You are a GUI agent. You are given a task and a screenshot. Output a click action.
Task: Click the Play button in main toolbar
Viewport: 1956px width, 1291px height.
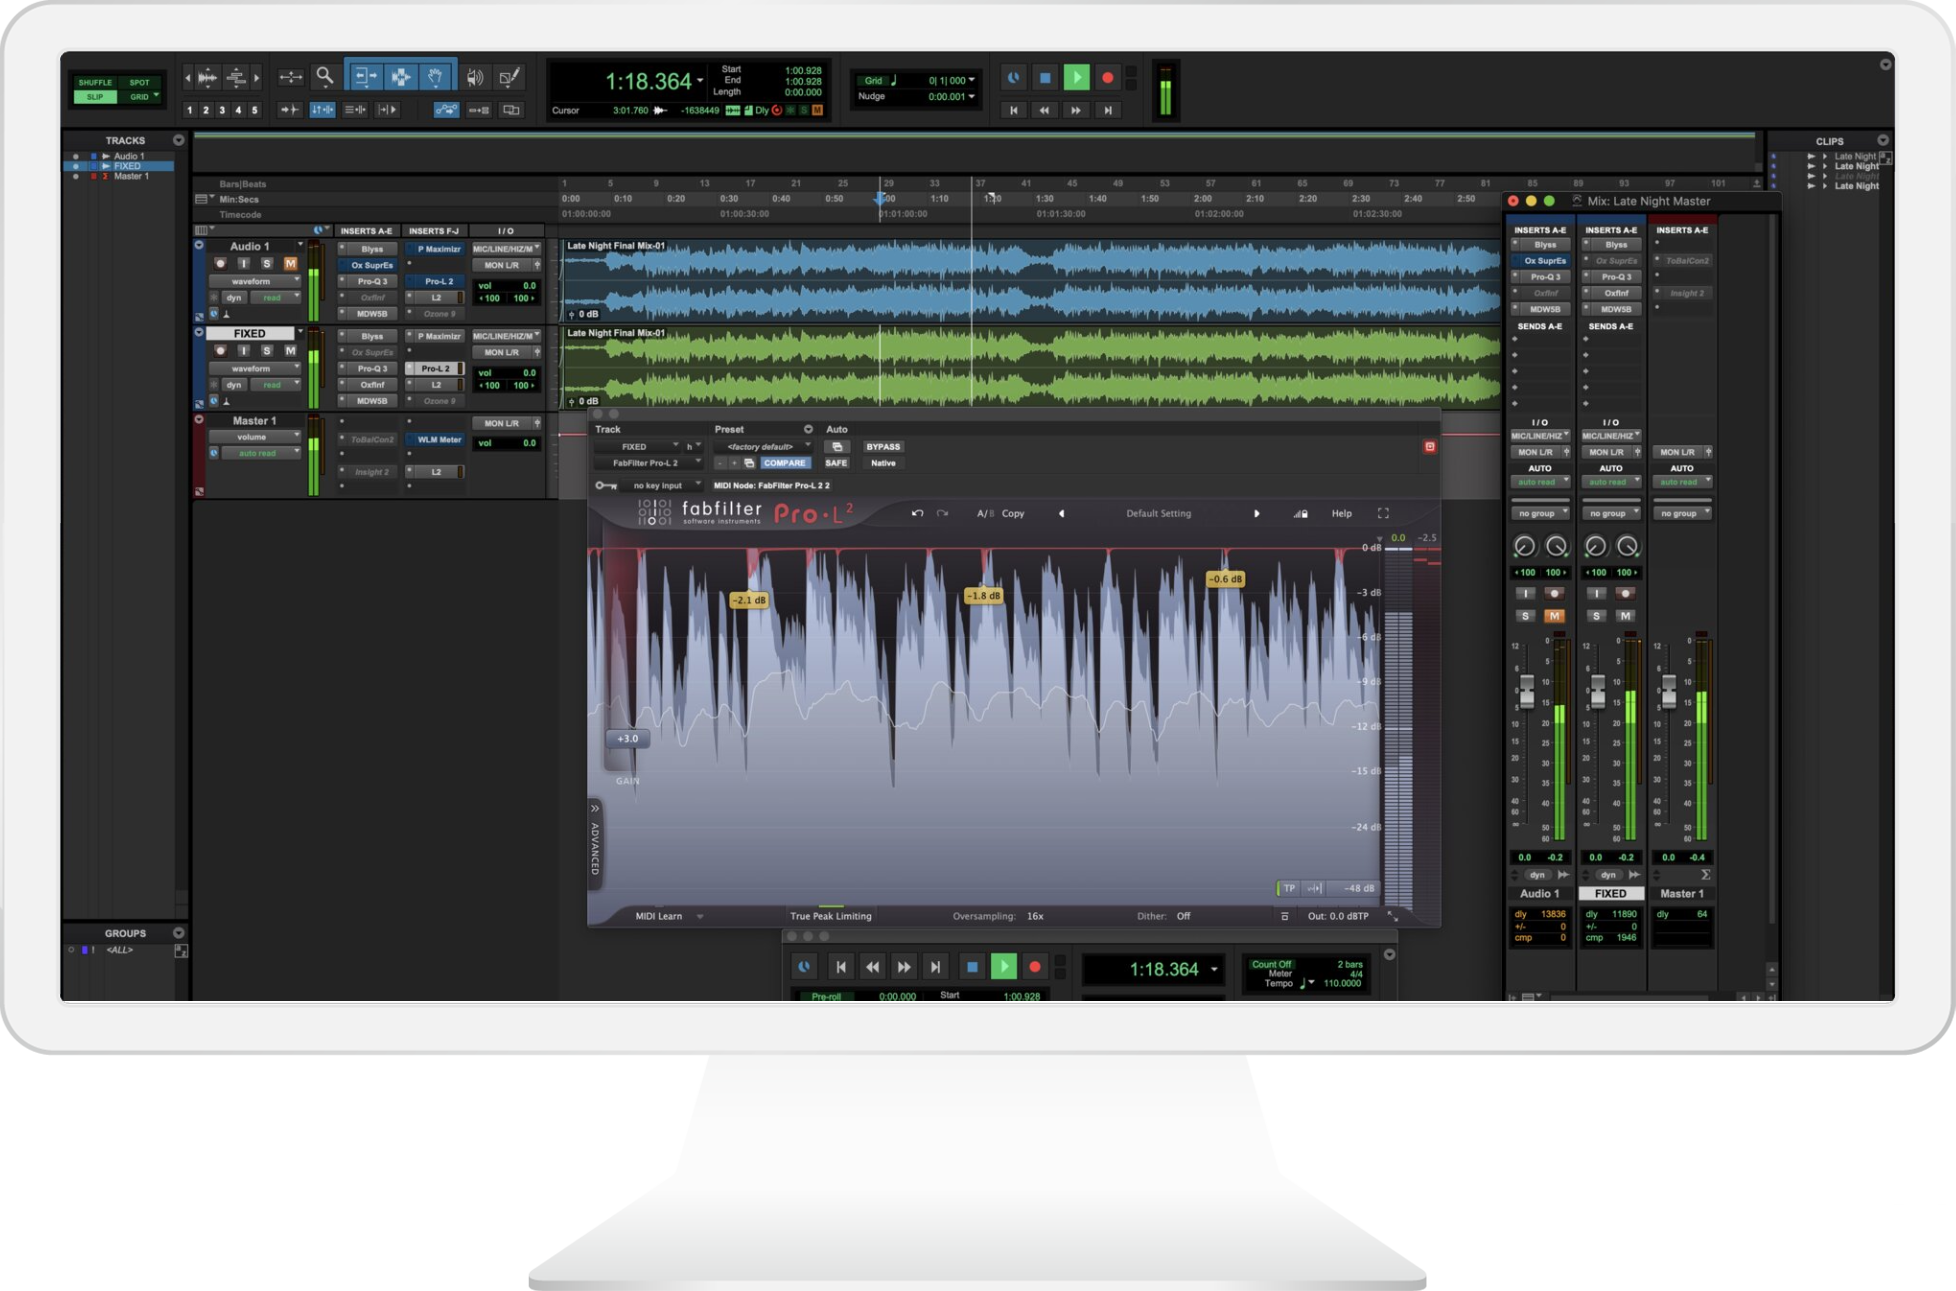(1076, 77)
